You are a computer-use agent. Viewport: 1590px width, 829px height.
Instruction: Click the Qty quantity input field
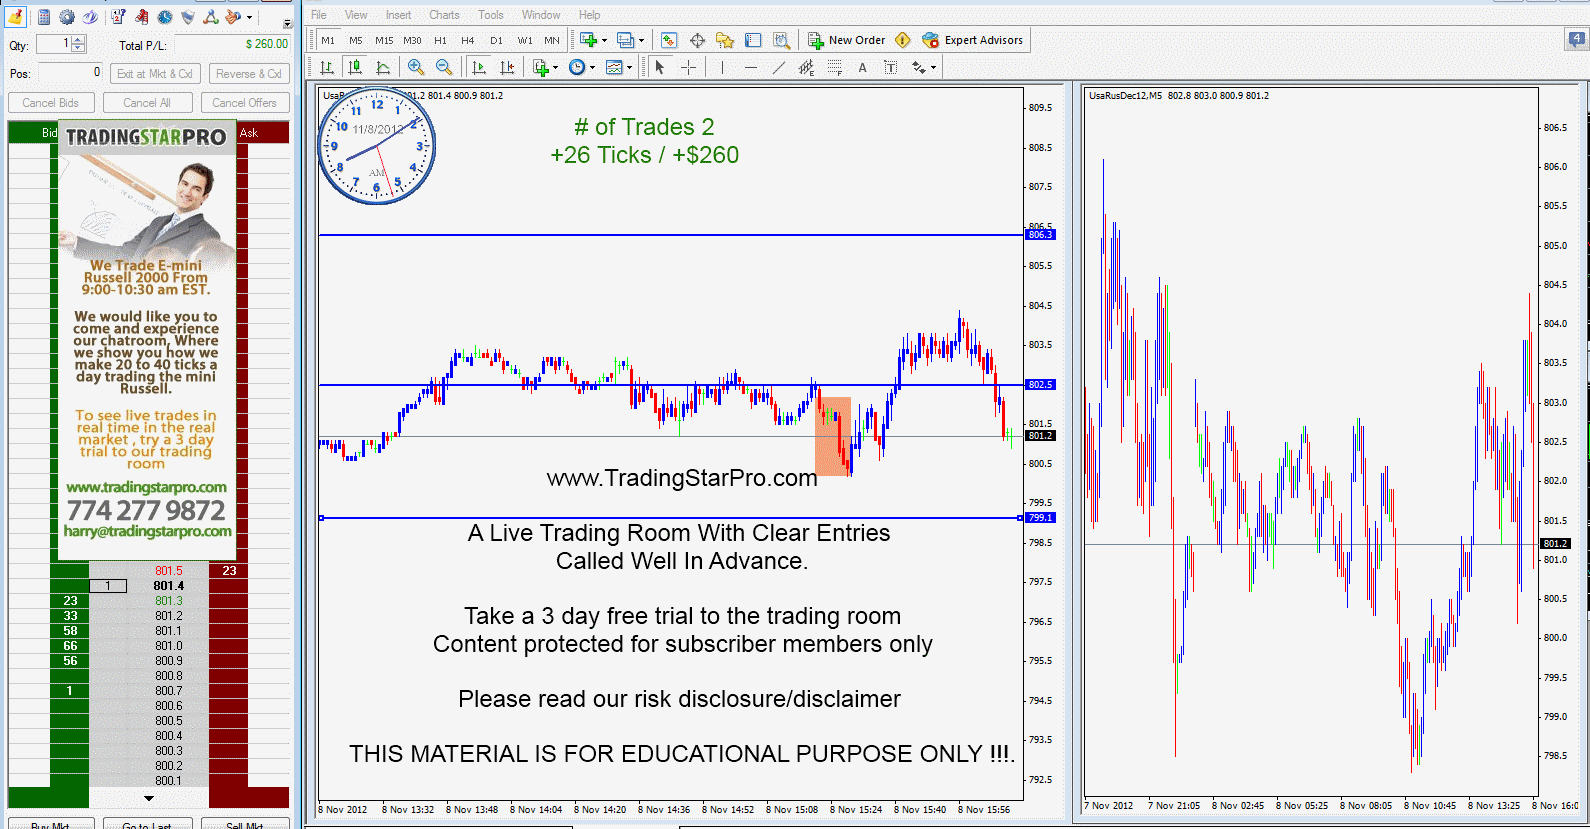(53, 44)
